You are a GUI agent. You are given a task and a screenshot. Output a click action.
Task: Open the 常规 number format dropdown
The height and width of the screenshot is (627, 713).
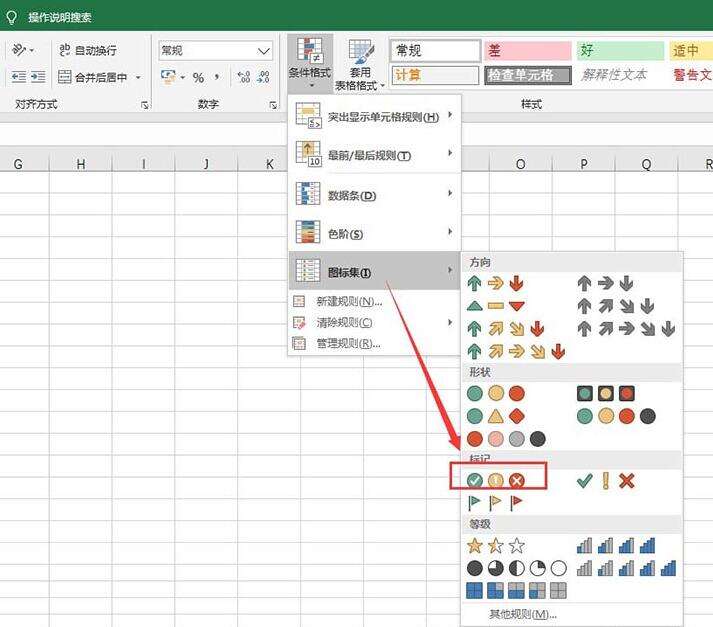pos(216,50)
